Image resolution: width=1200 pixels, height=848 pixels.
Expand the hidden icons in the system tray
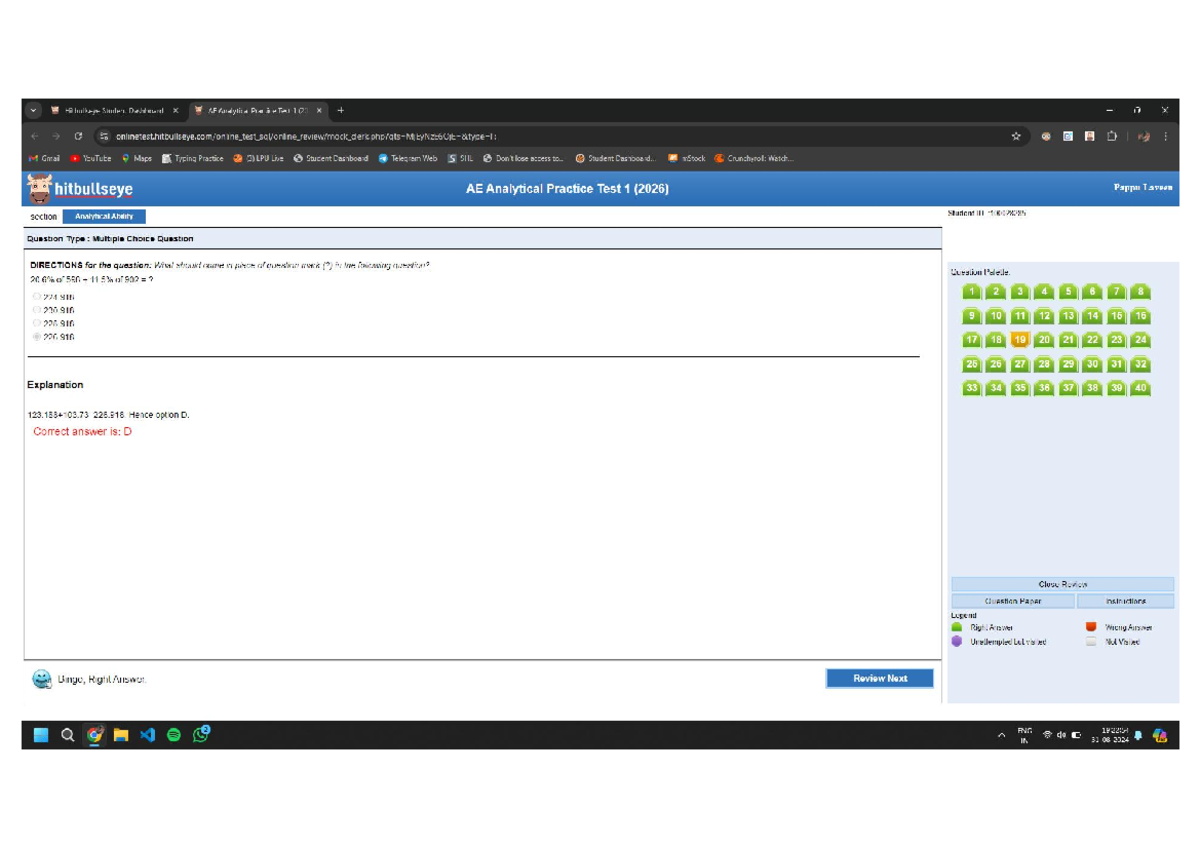[1001, 734]
